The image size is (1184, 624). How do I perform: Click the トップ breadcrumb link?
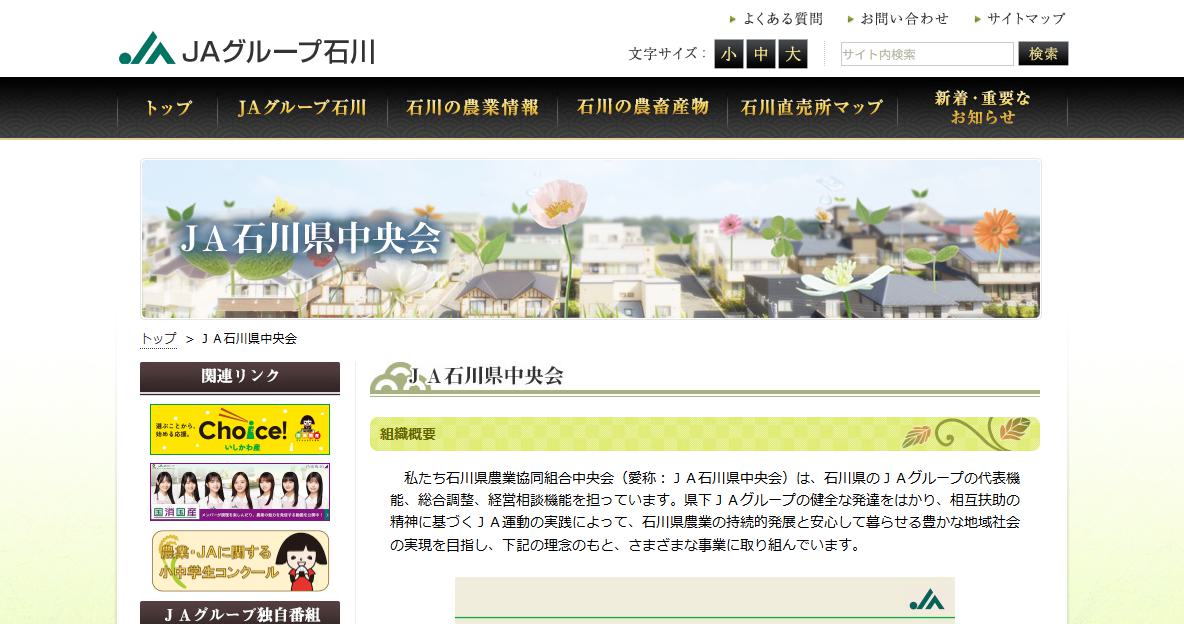tap(159, 338)
